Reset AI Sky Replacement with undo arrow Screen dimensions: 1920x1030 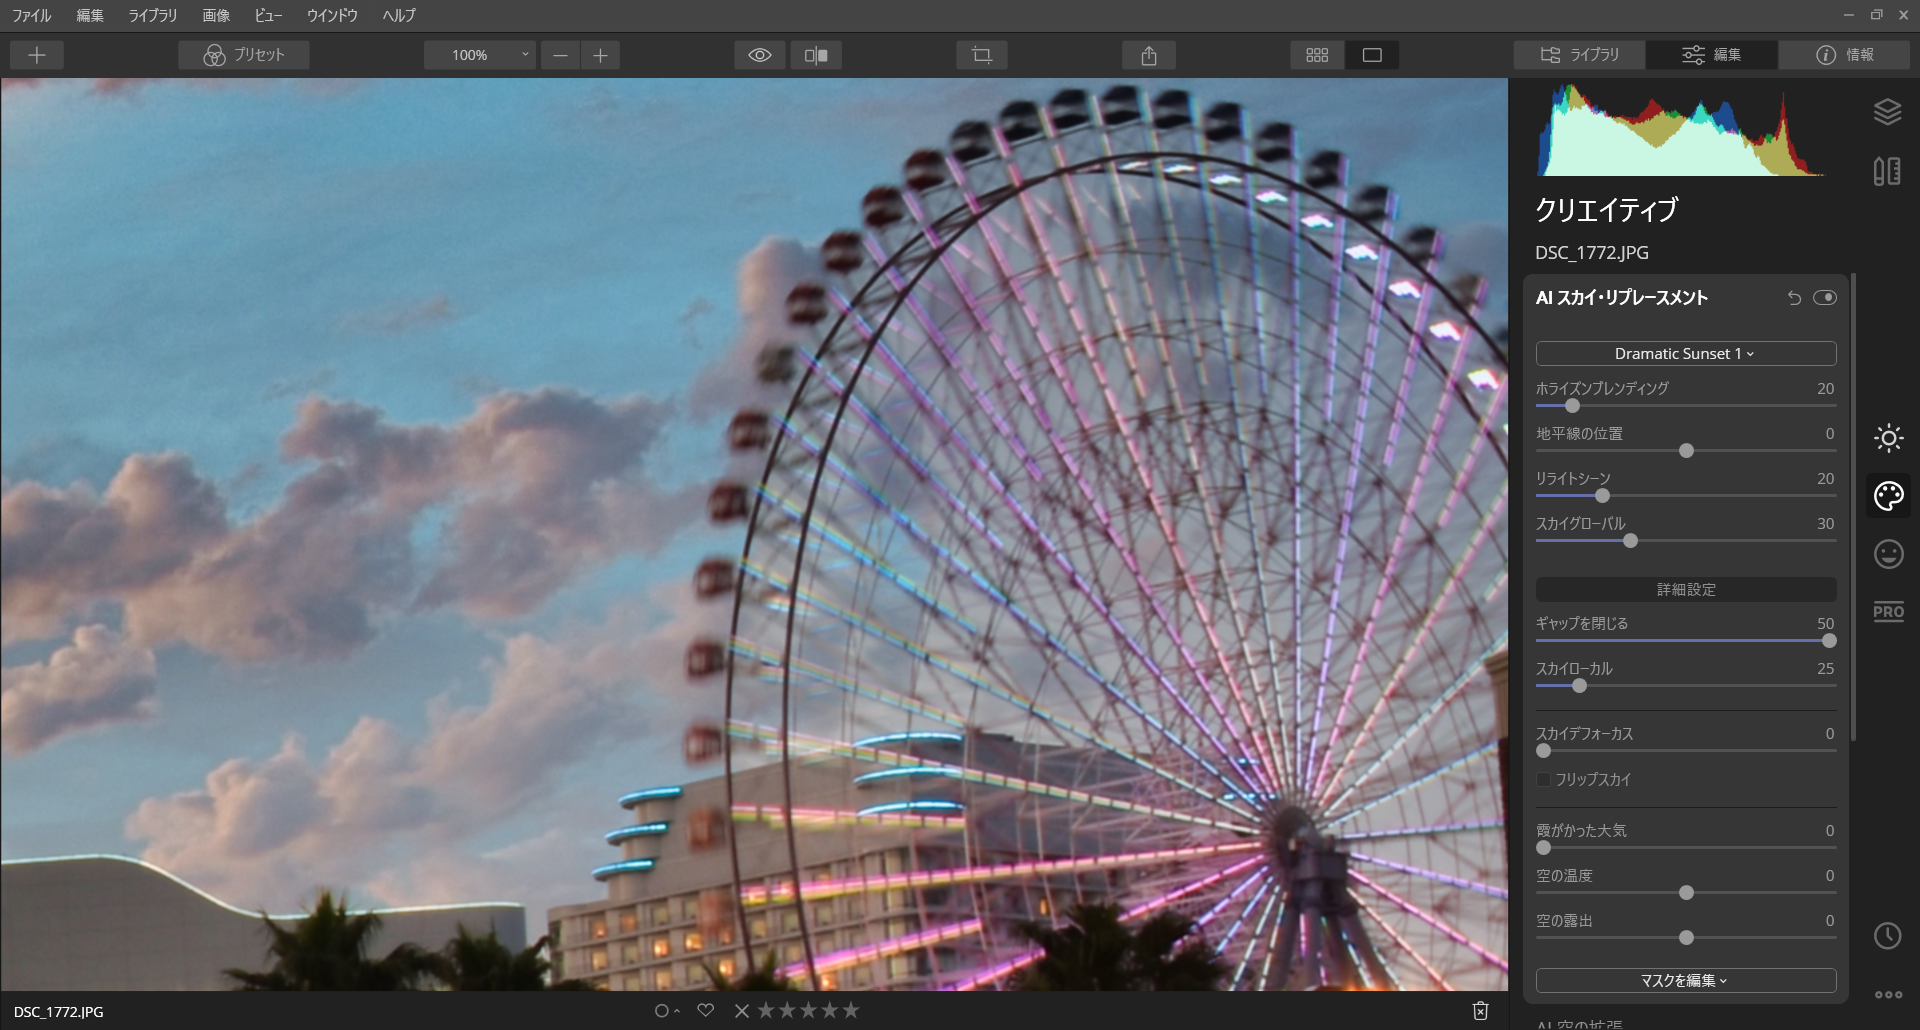point(1794,298)
